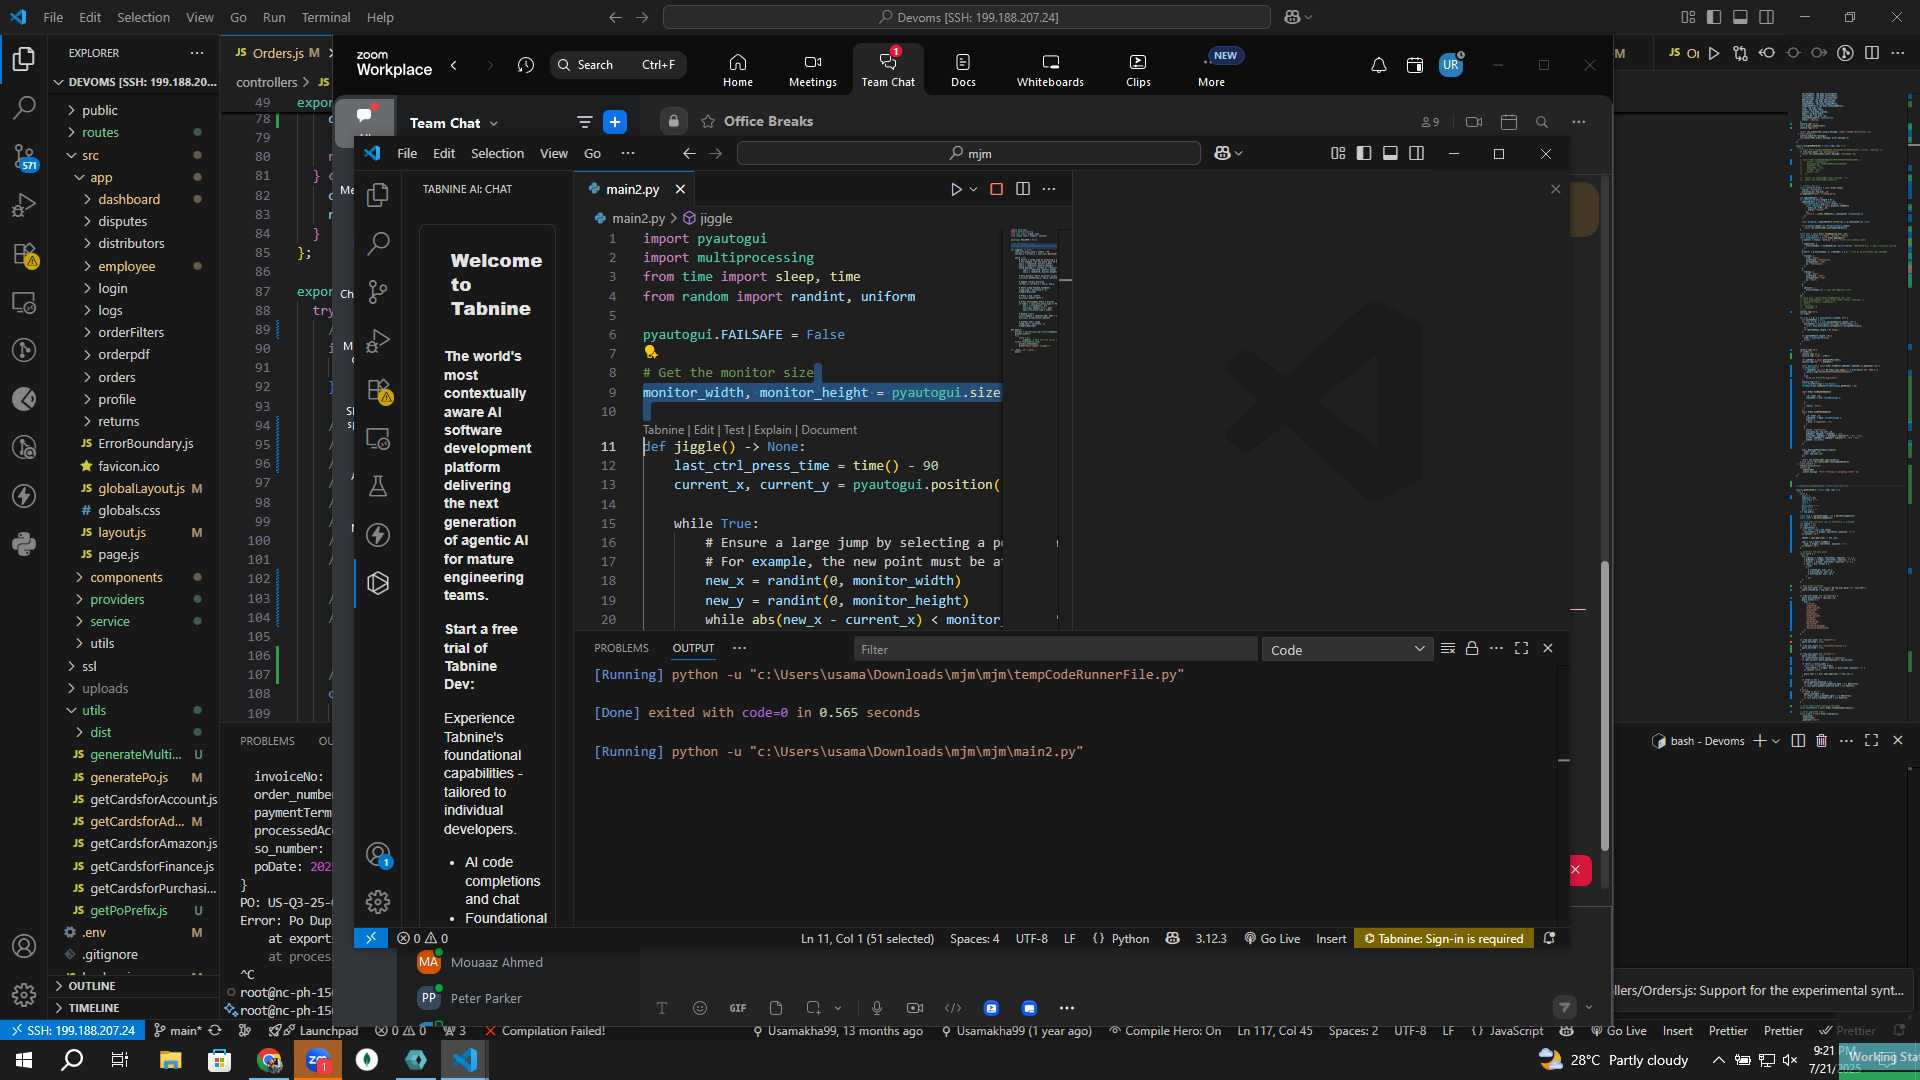Star the Office Breaks channel
The image size is (1920, 1080).
tap(708, 122)
